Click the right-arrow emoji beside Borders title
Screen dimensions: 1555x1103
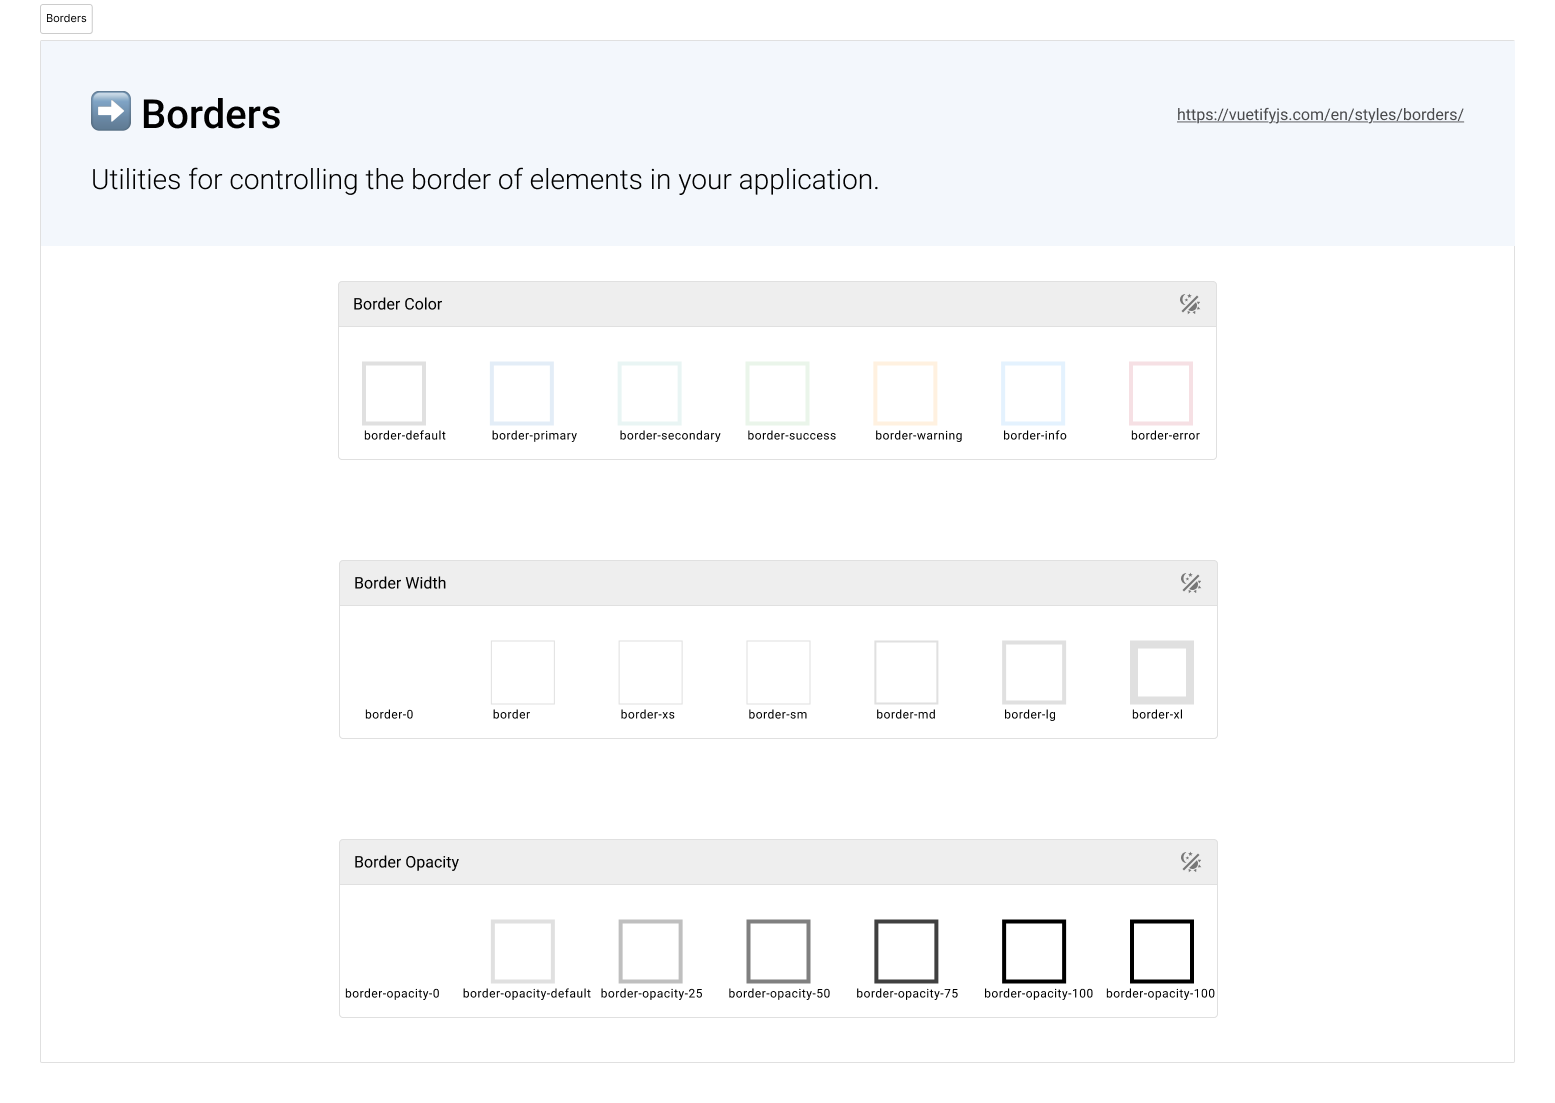(x=111, y=111)
